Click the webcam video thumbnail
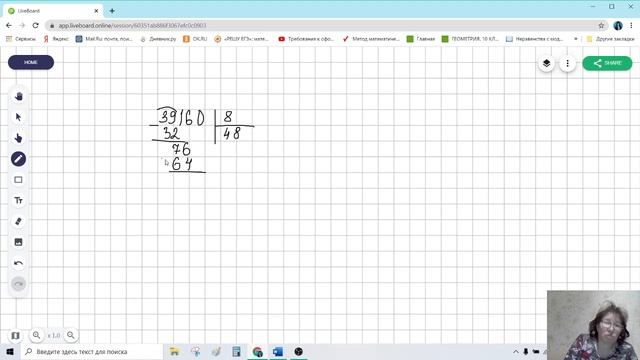Screen dimensions: 640x360 (593, 325)
